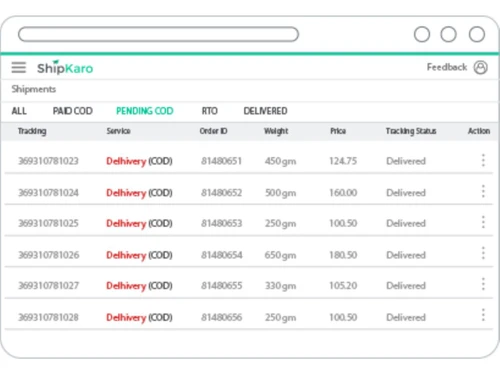Viewport: 500px width, 375px height.
Task: Click the 105.20 price value
Action: 343,286
